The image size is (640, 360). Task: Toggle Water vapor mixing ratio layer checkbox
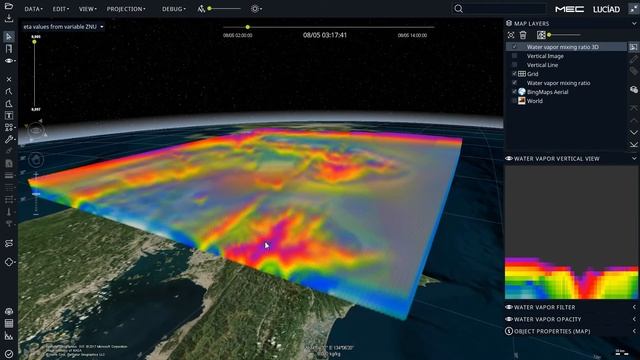pyautogui.click(x=514, y=83)
